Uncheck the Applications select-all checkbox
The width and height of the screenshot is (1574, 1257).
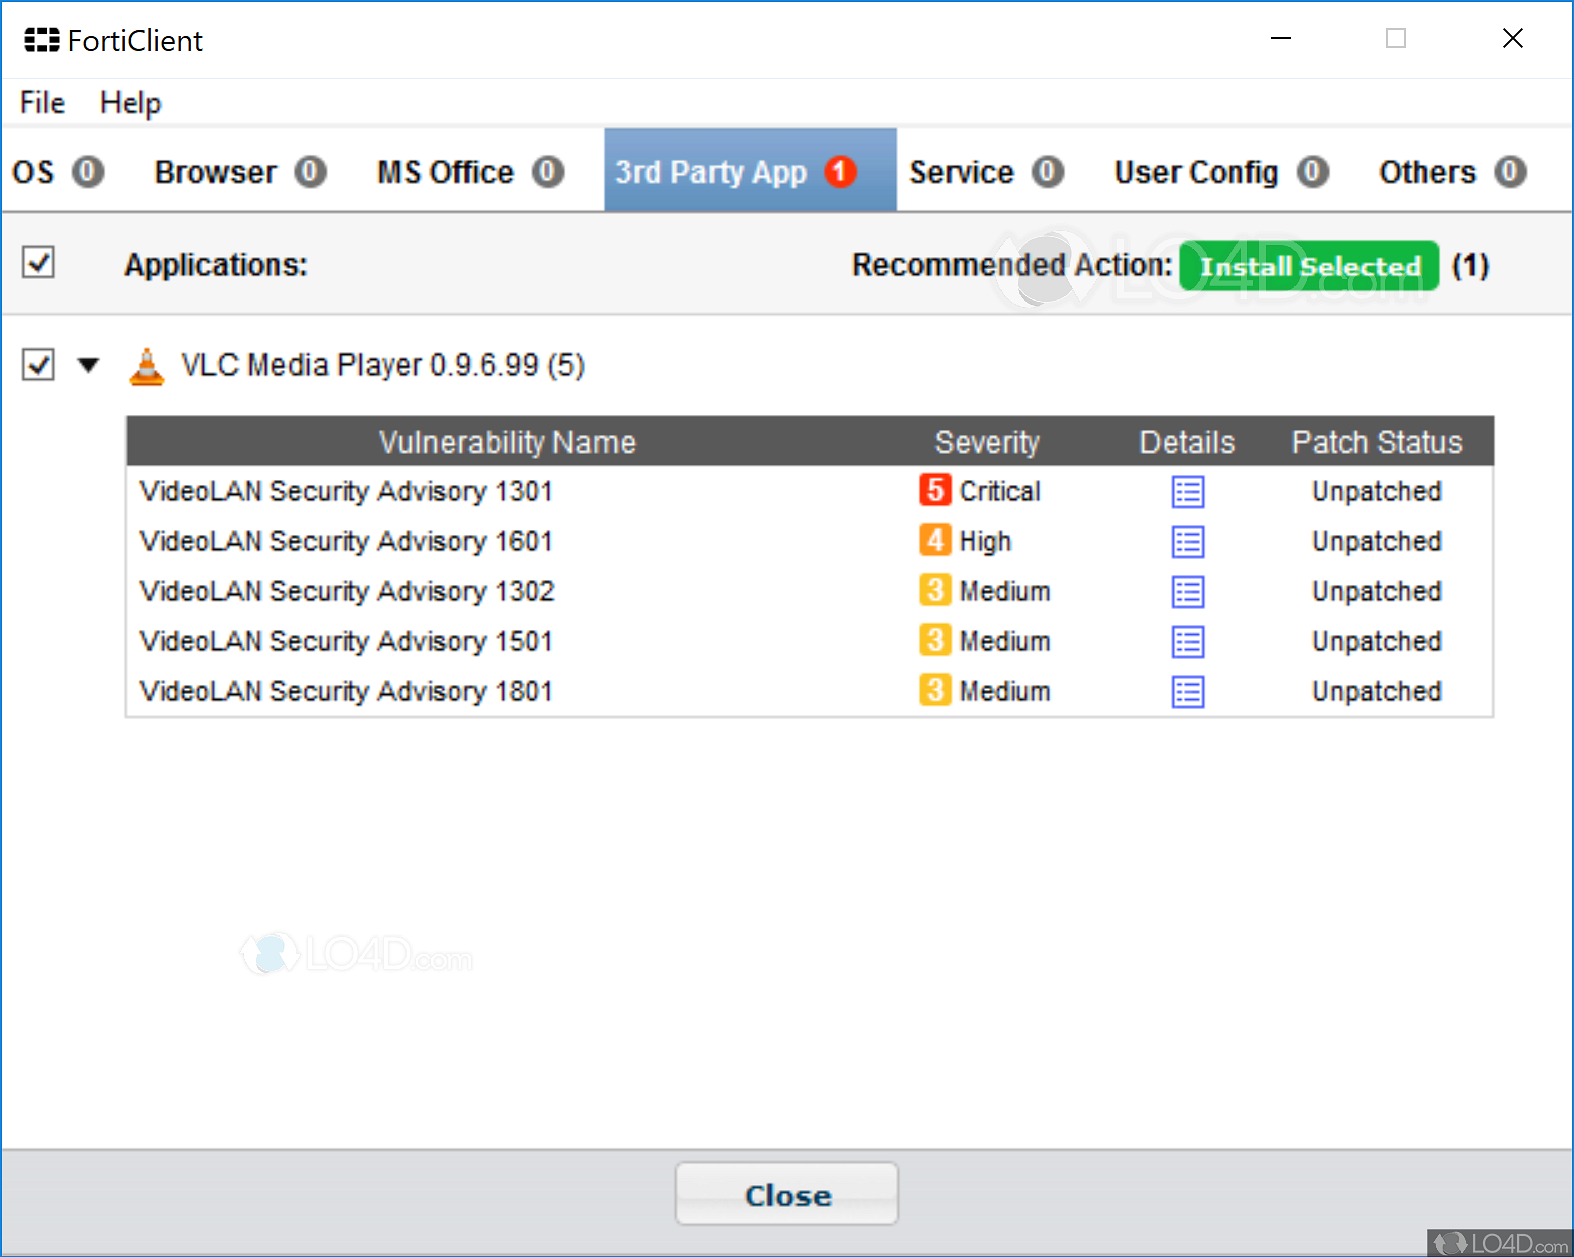[x=39, y=263]
